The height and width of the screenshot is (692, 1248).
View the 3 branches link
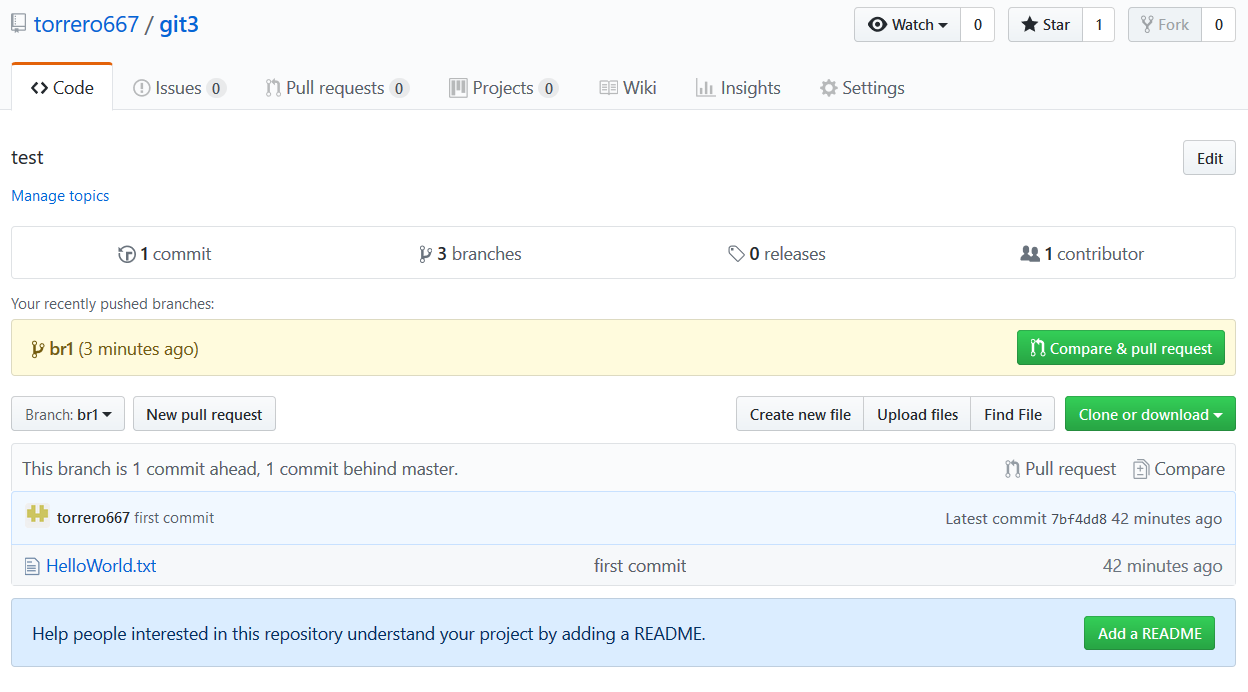[x=471, y=254]
